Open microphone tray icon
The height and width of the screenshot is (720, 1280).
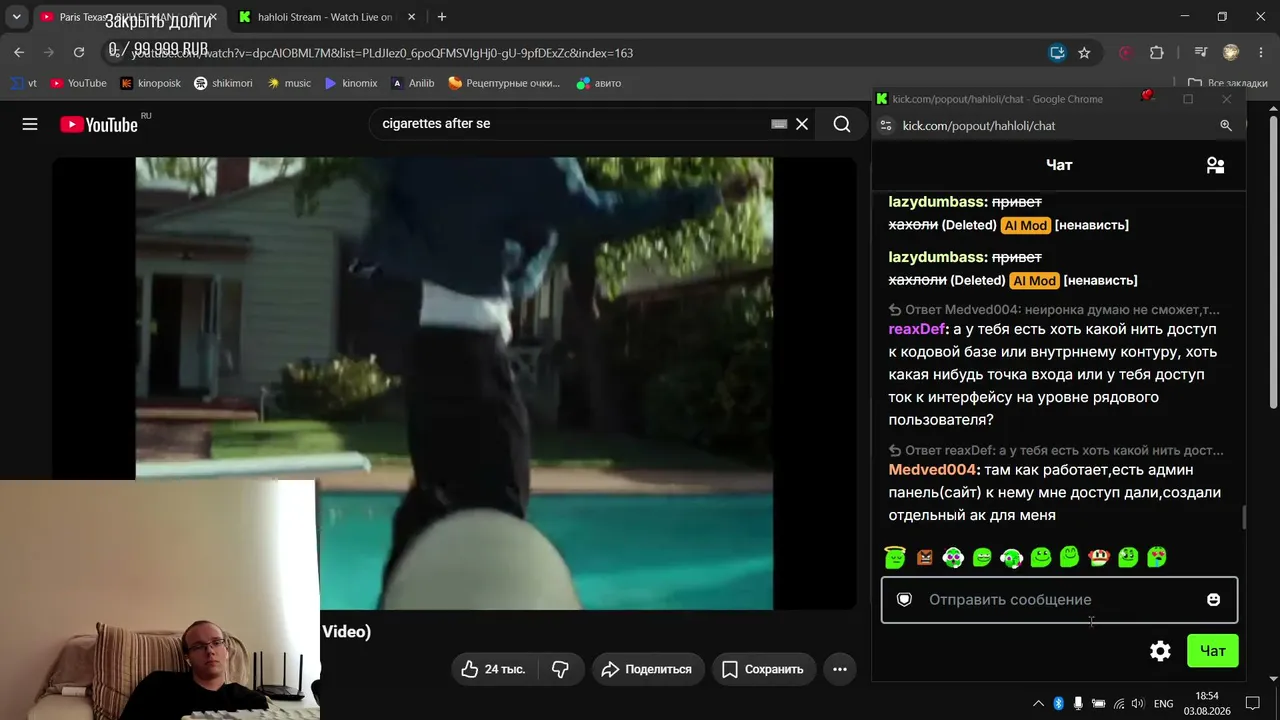tap(1078, 704)
